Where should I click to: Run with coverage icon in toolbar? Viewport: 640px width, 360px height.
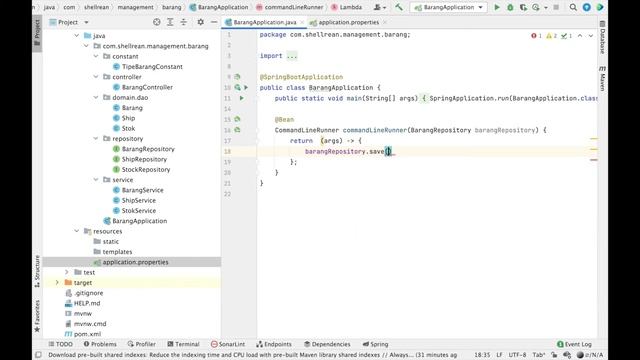pyautogui.click(x=523, y=7)
